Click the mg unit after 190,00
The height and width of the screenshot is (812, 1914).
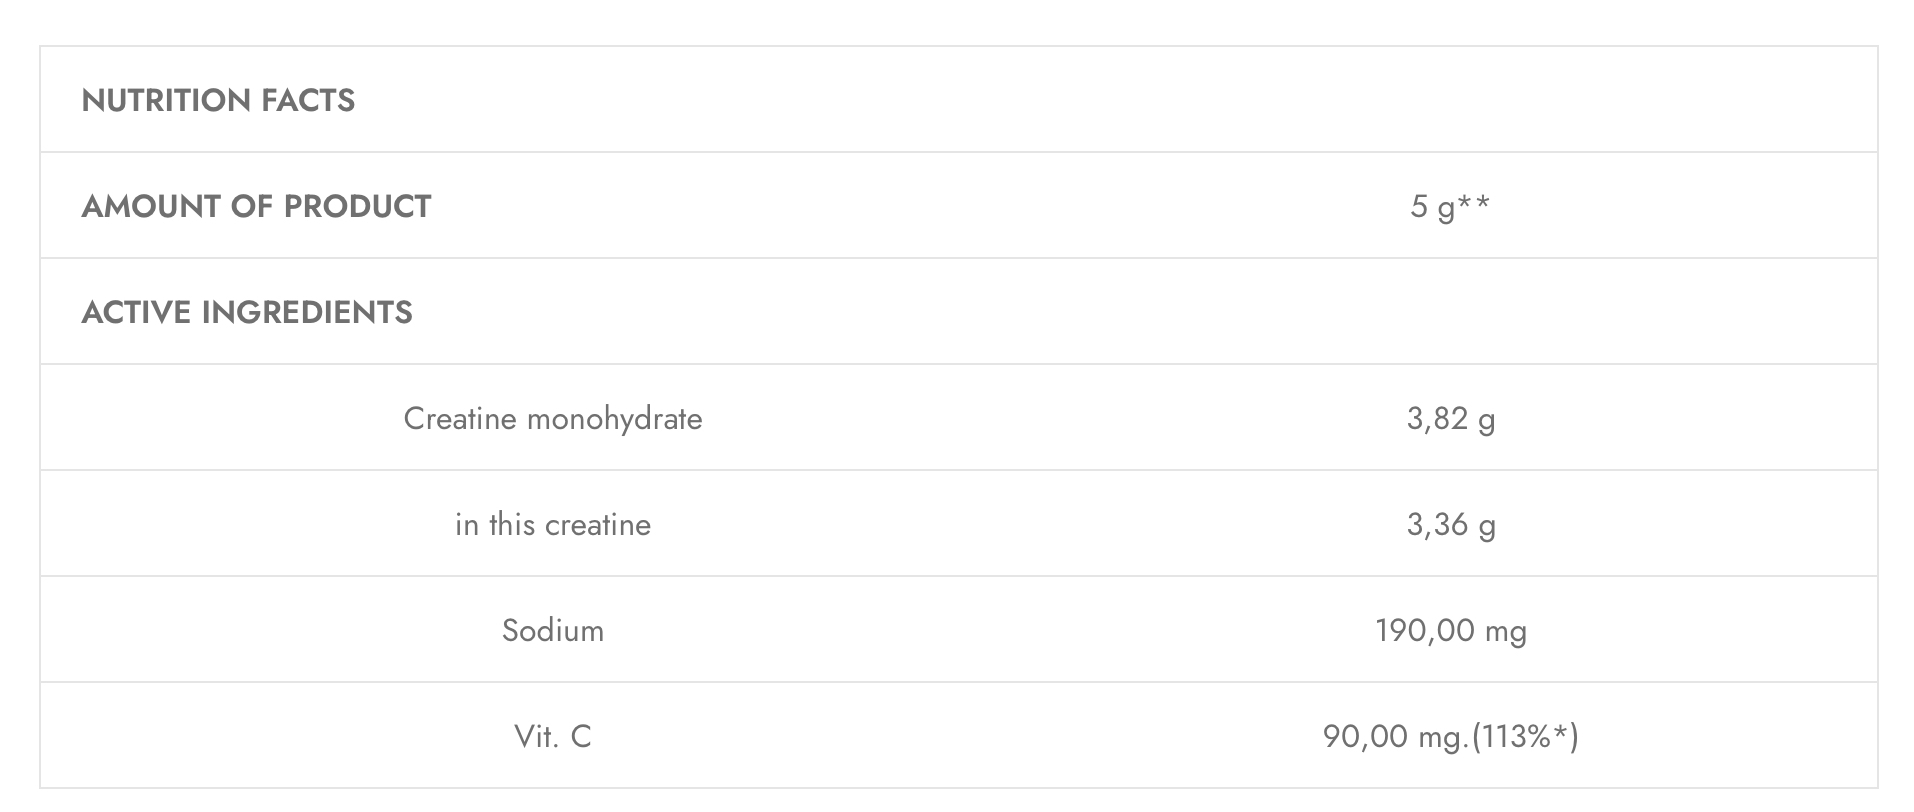(x=1505, y=633)
